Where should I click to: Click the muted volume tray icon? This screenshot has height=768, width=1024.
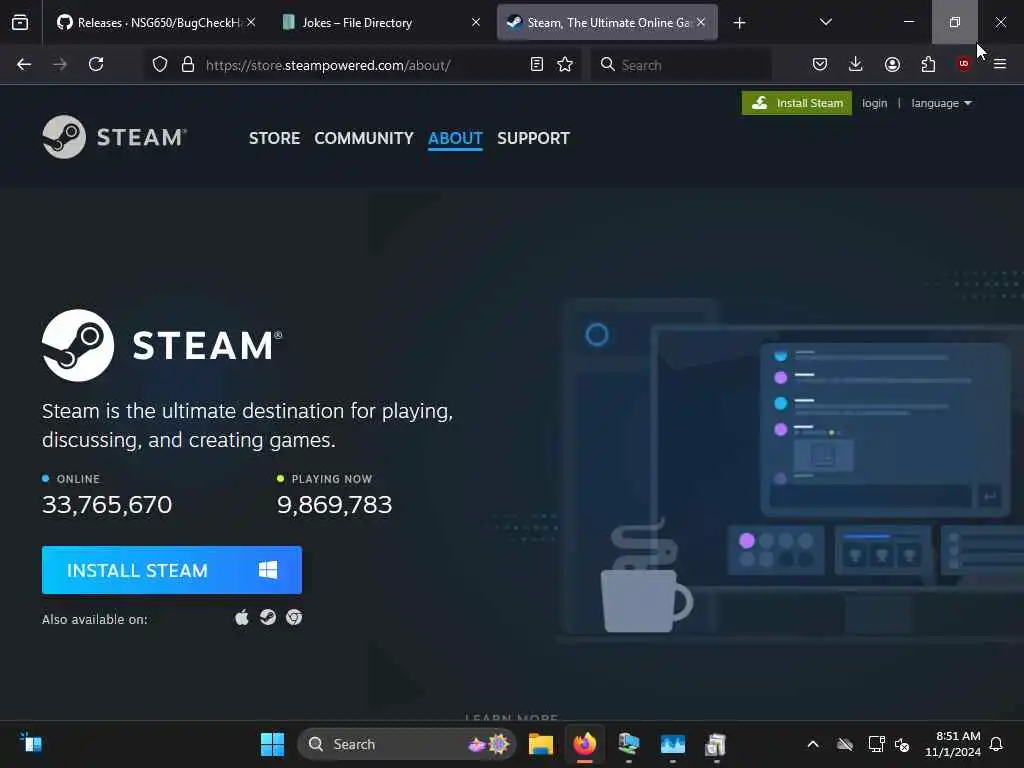(903, 744)
